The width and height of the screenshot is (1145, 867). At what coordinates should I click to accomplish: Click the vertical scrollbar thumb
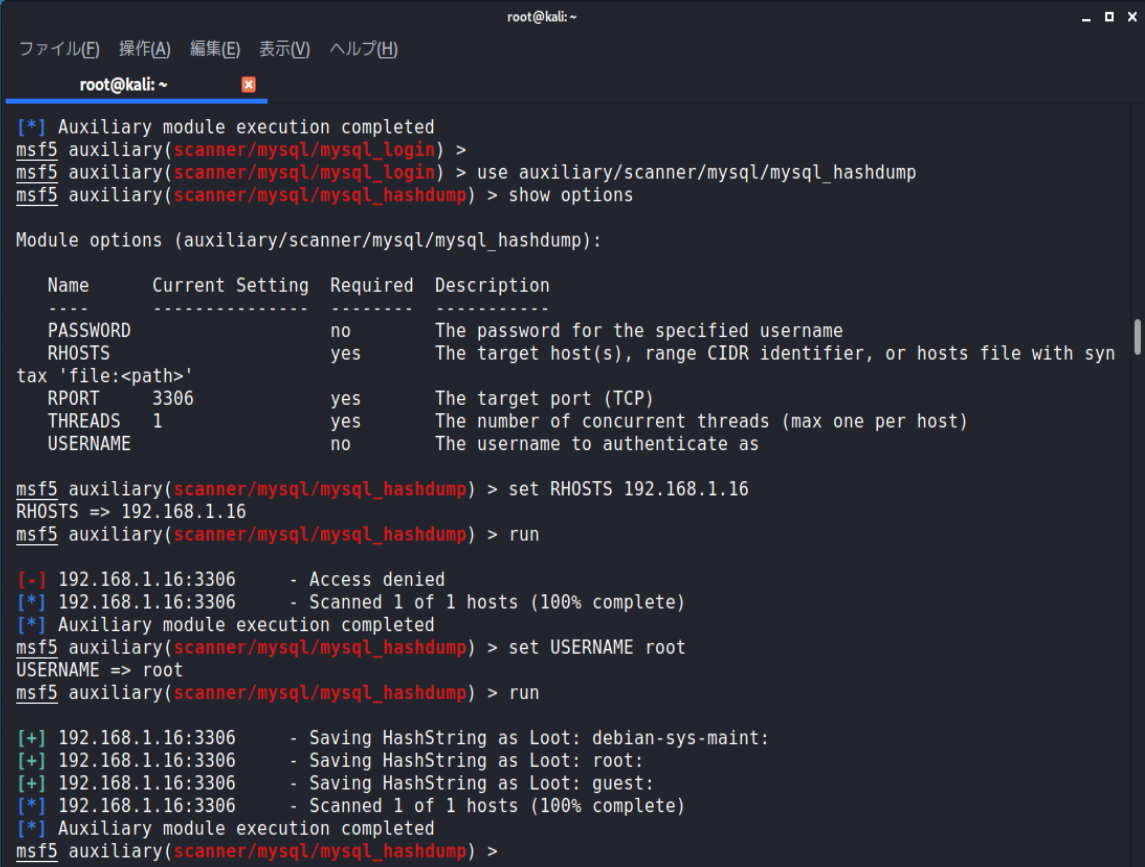(1137, 337)
